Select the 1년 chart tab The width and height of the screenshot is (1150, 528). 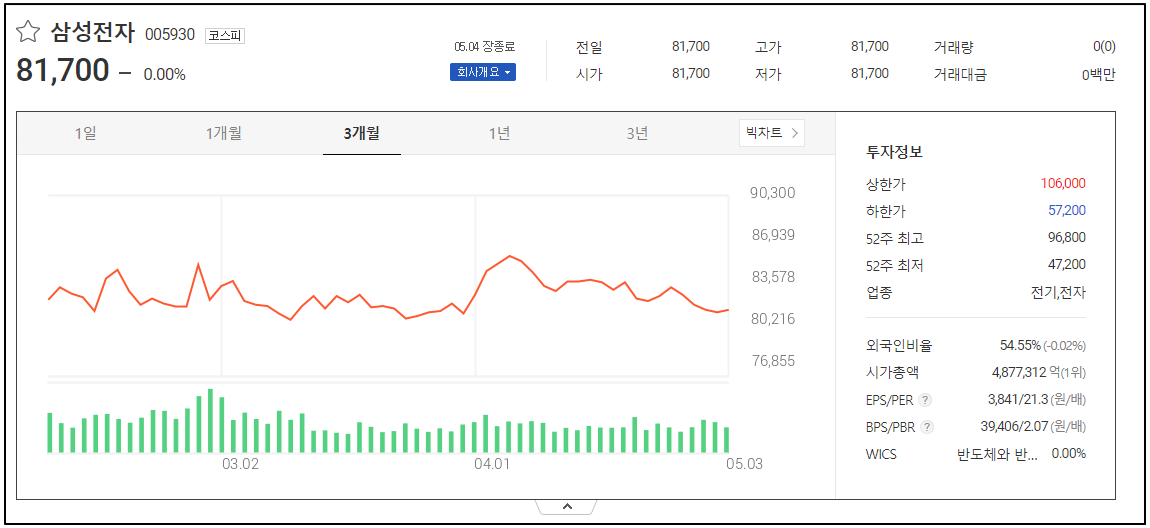pyautogui.click(x=499, y=133)
